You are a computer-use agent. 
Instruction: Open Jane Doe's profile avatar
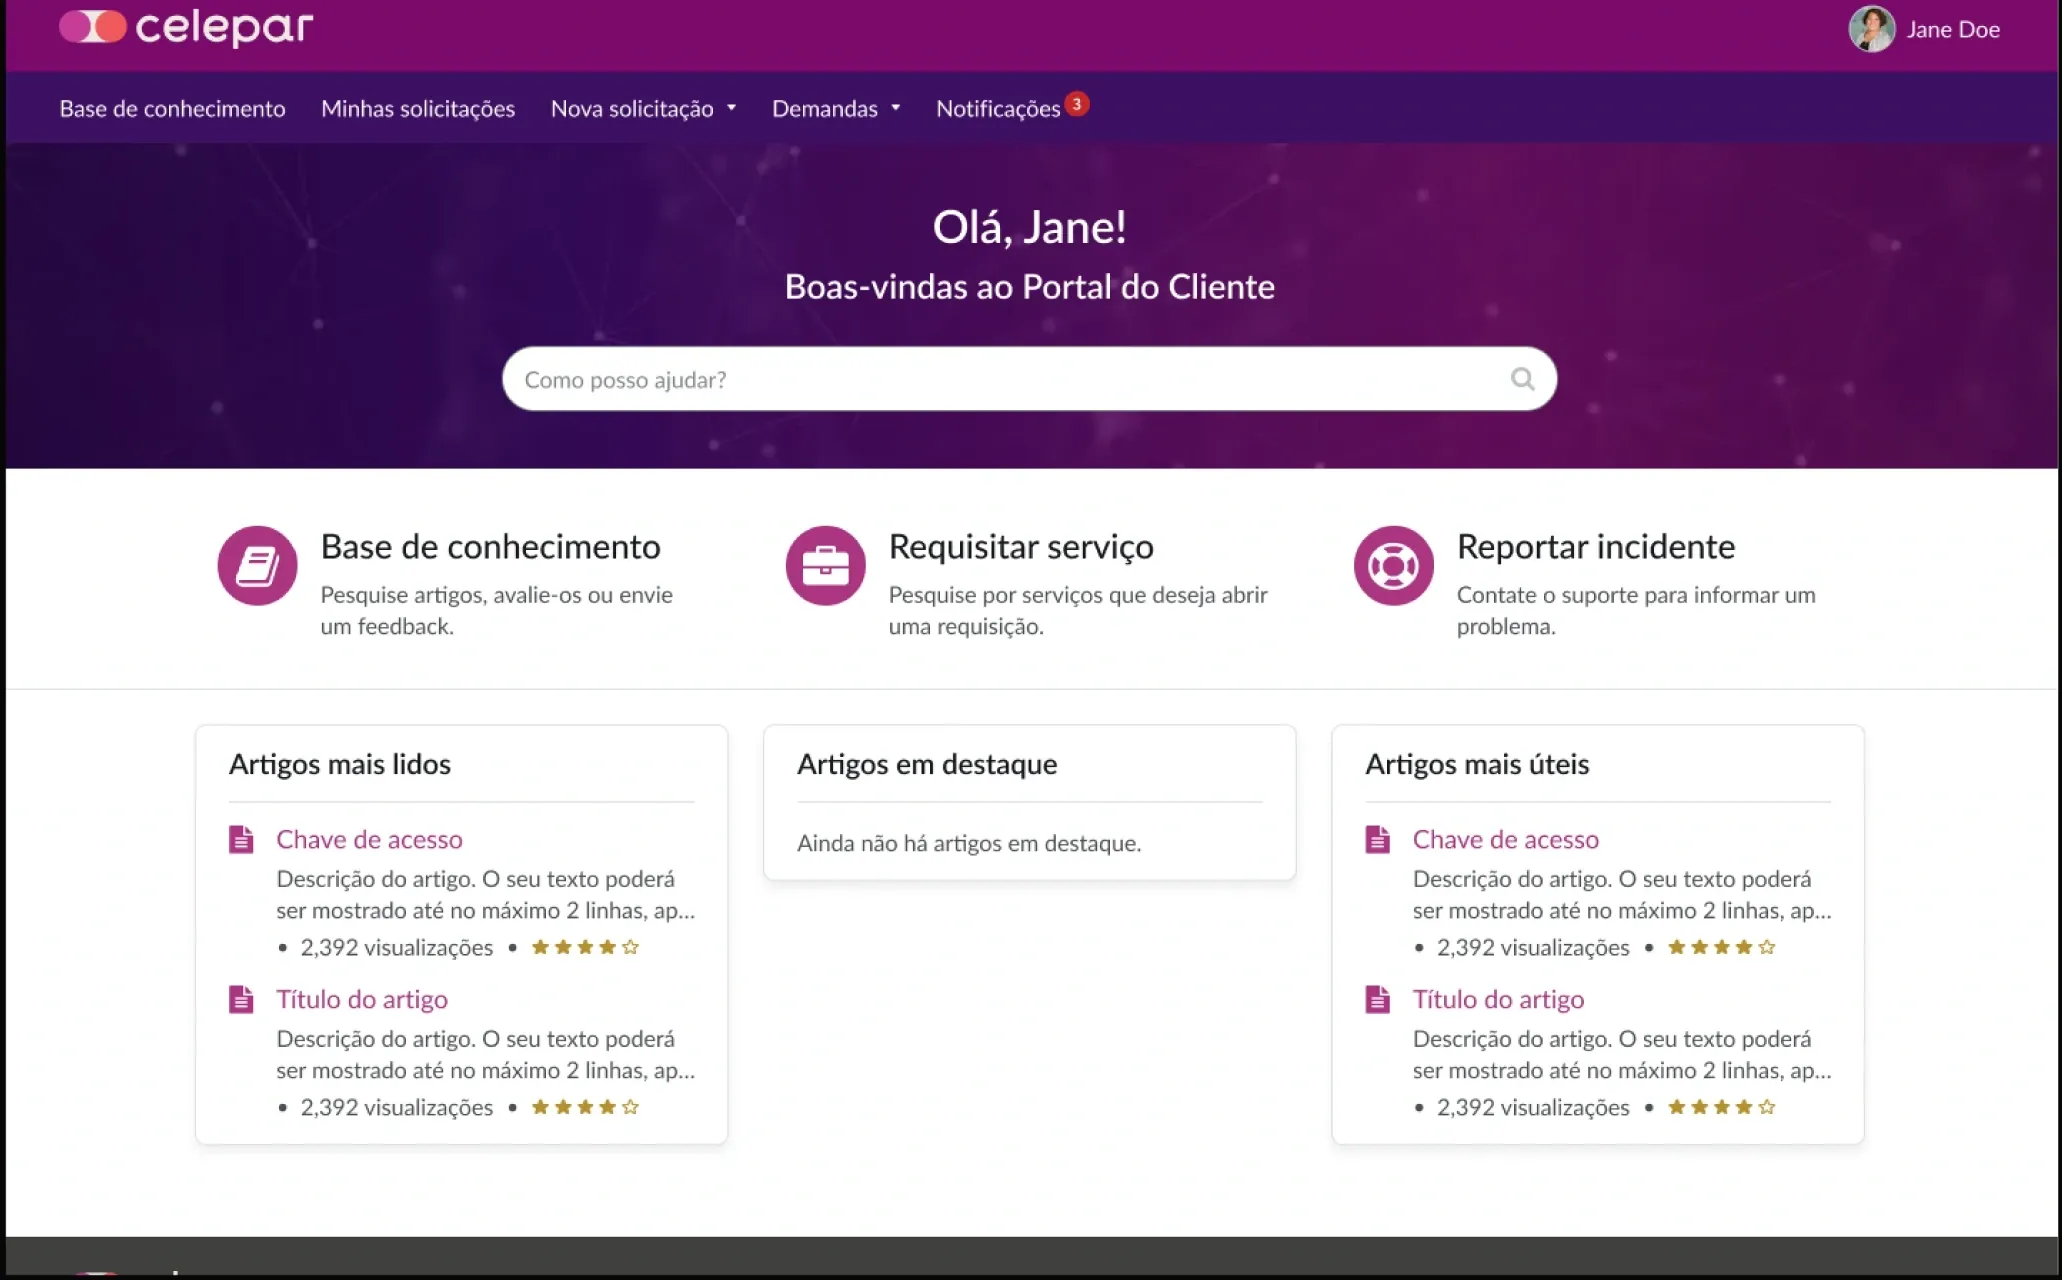point(1871,29)
